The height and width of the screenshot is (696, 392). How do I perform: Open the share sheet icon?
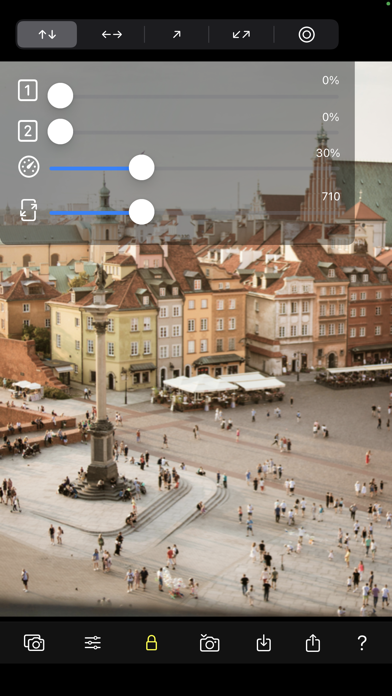coord(313,643)
